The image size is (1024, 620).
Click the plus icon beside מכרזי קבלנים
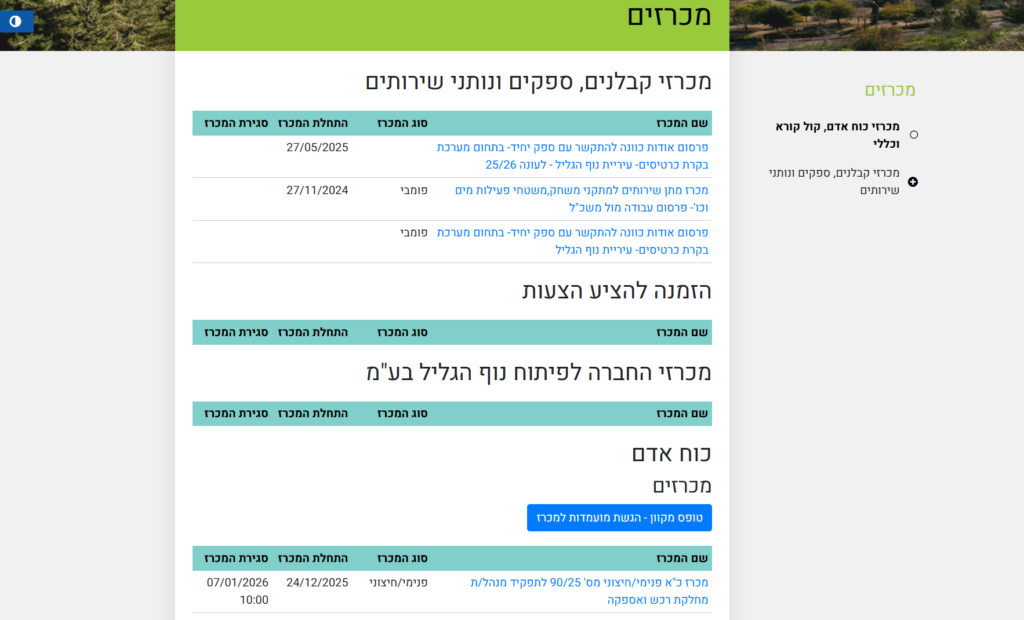click(913, 182)
